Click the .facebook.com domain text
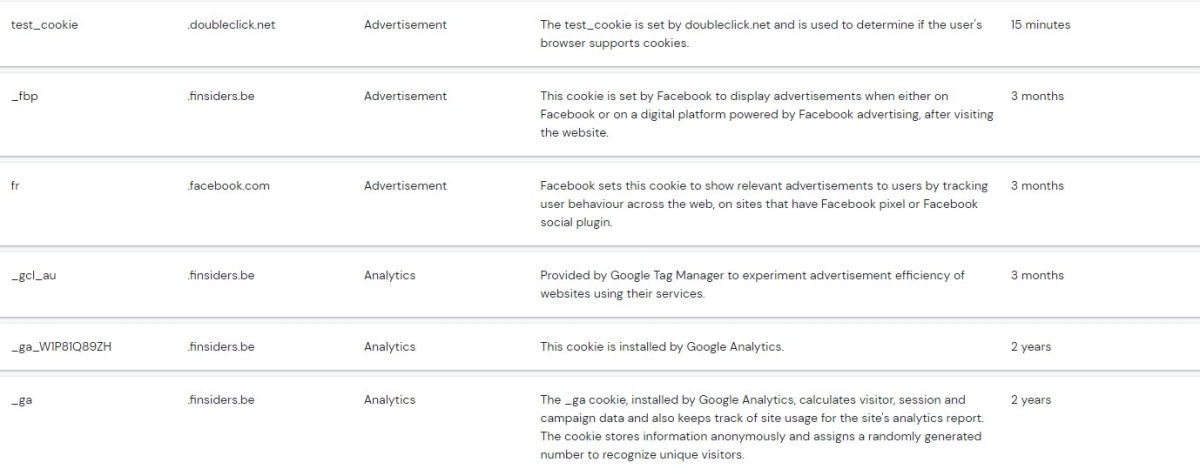Viewport: 1200px width, 476px height. point(228,186)
